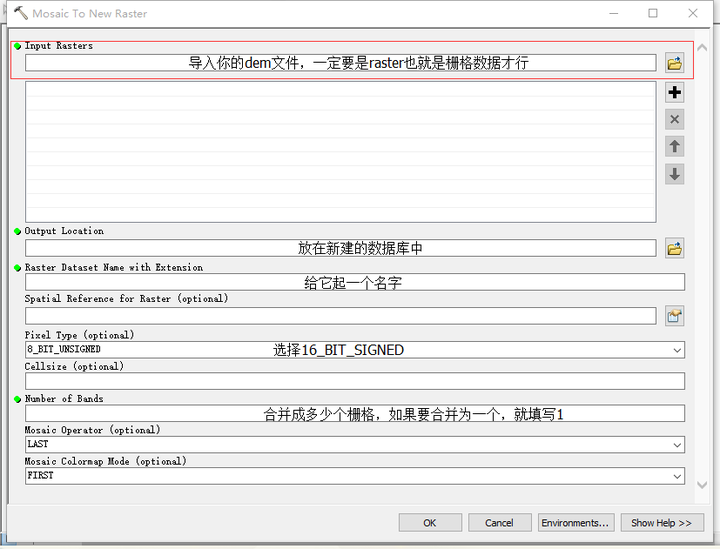Maximize the Mosaic To New Raster window
The image size is (720, 549).
click(x=653, y=13)
